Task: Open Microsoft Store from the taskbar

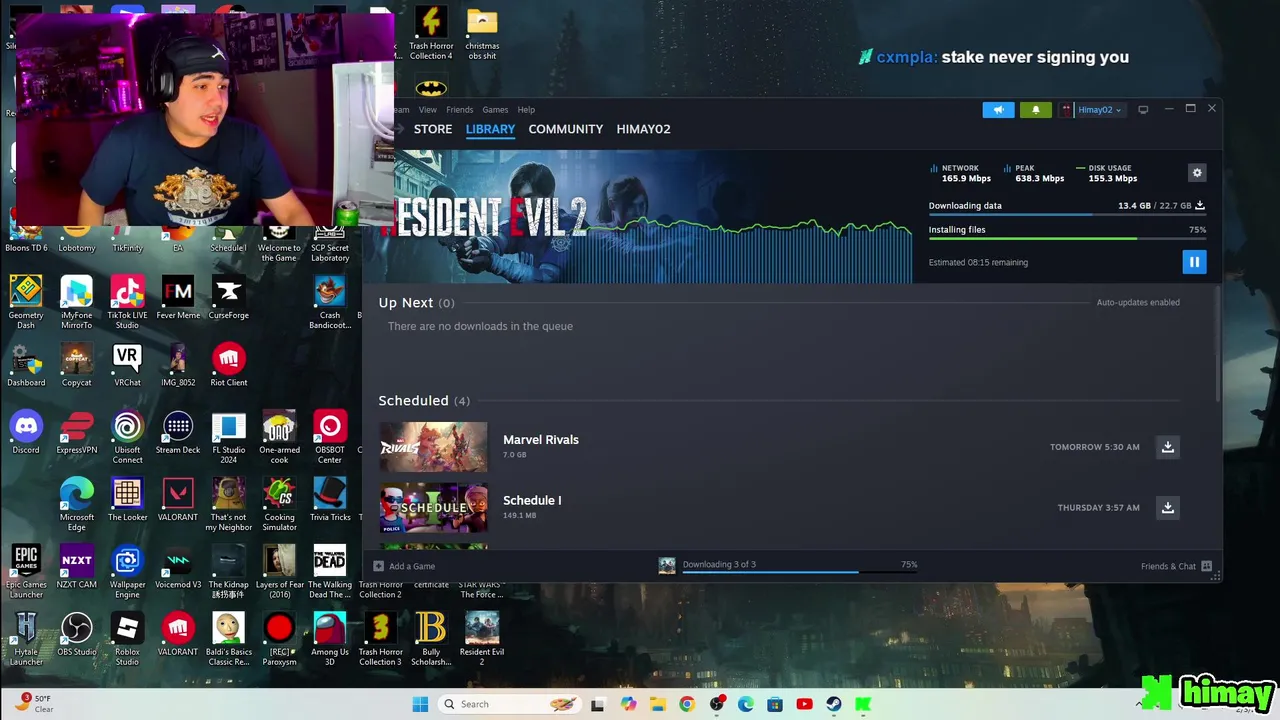Action: coord(775,704)
